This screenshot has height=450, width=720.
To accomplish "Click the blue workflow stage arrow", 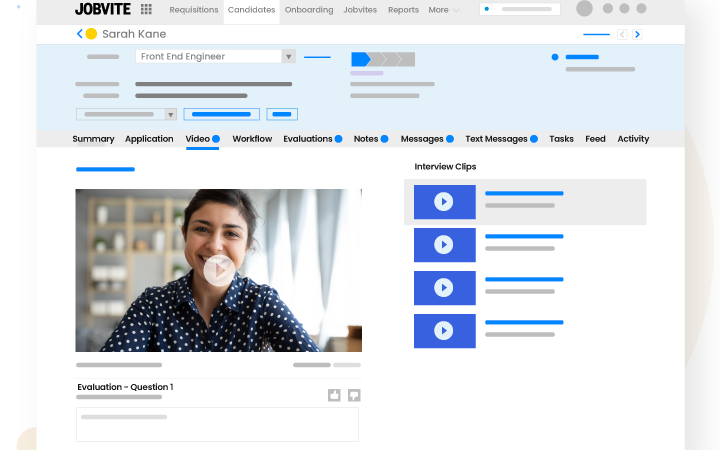I will [x=360, y=59].
